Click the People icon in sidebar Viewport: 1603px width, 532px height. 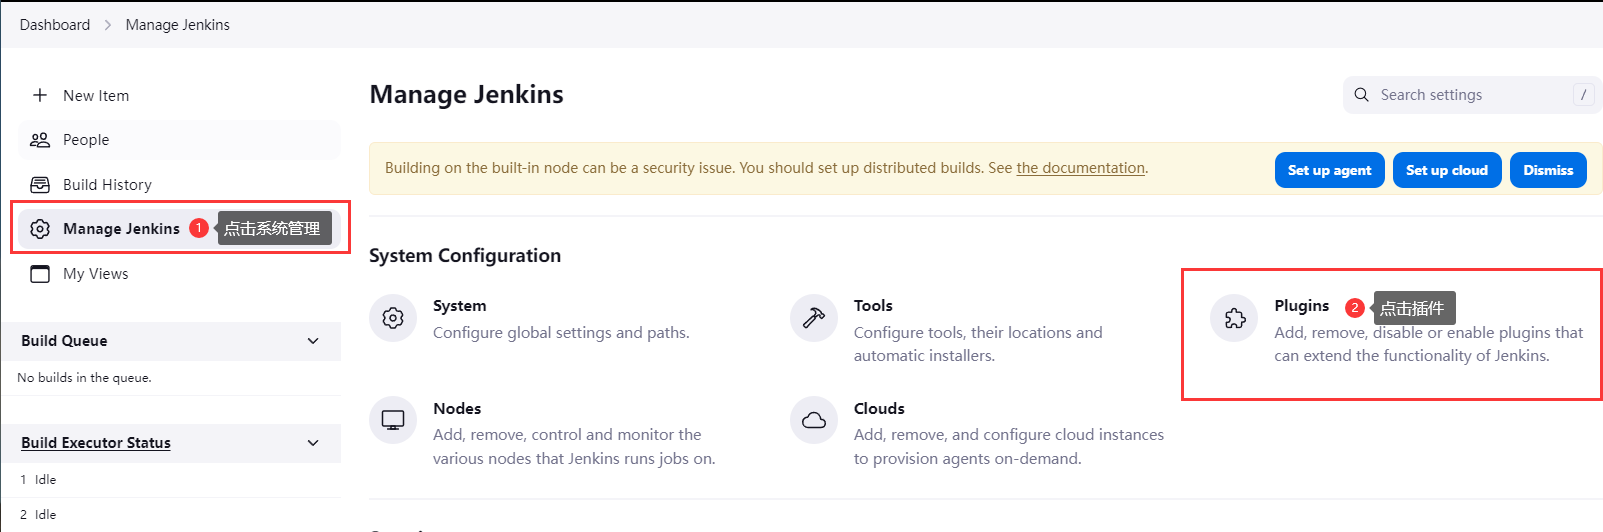(40, 140)
